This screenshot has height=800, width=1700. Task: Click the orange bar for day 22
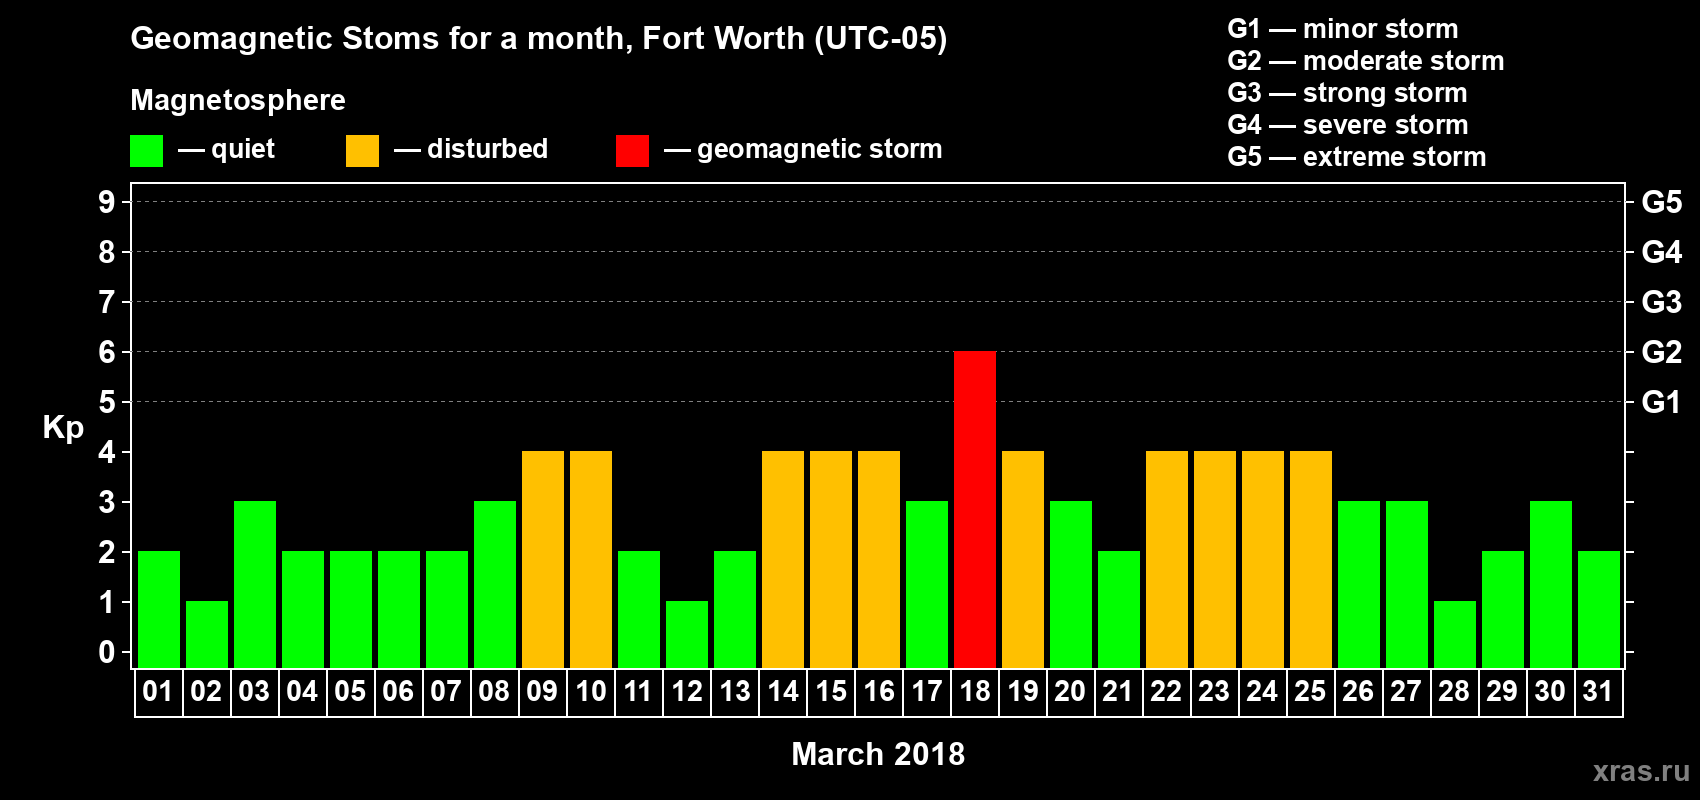click(1167, 559)
